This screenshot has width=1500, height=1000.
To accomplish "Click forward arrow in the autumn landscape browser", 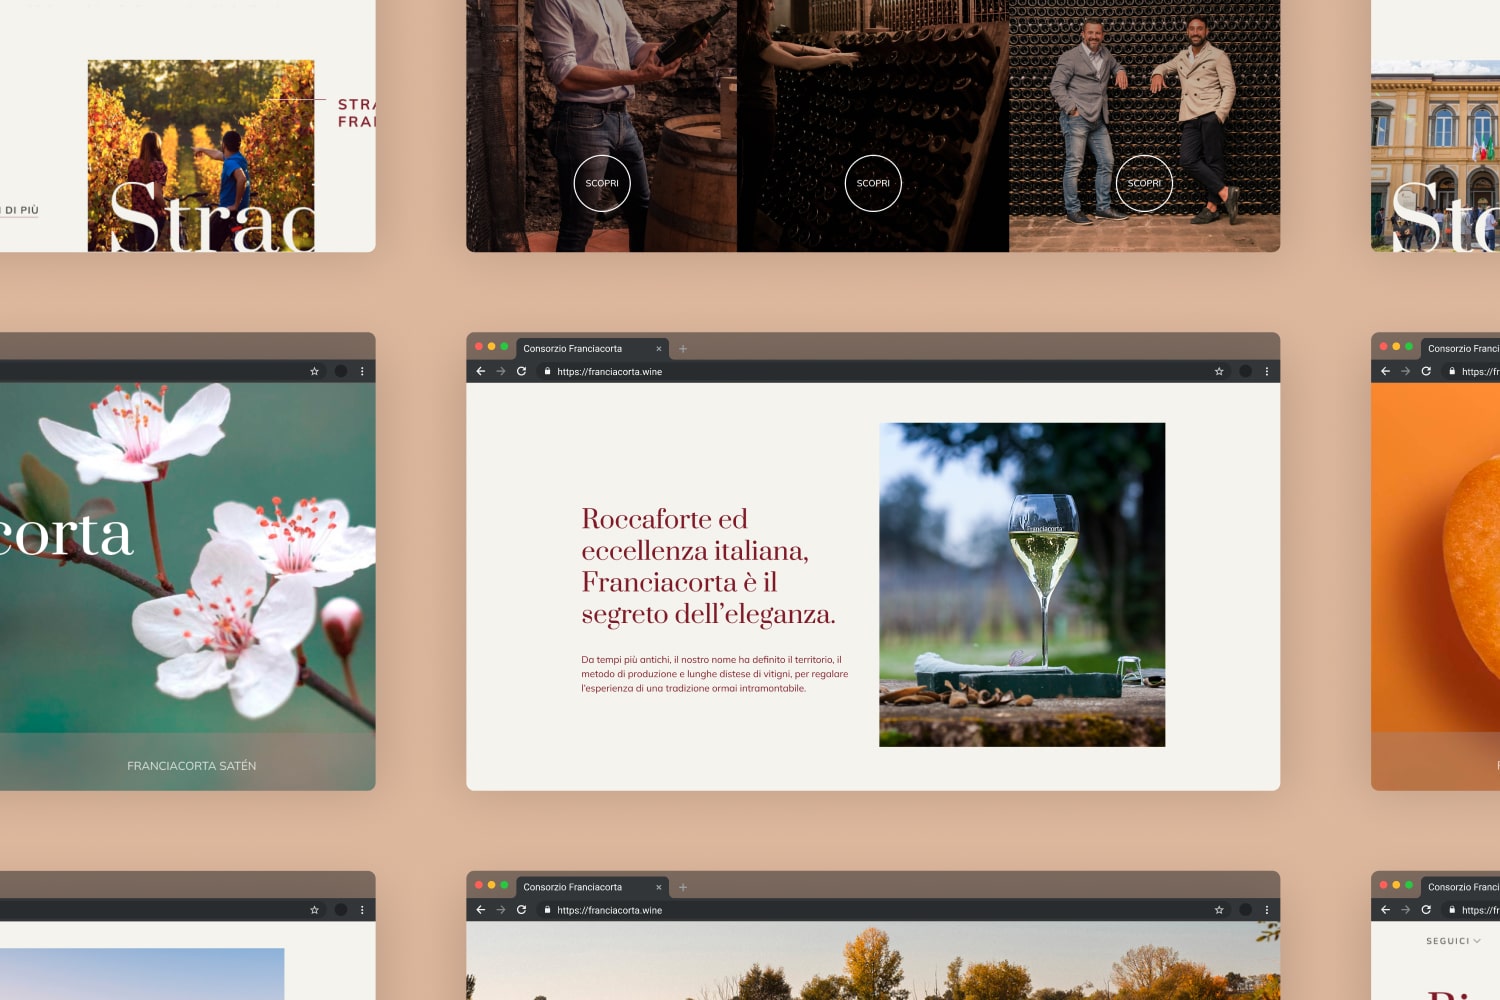I will (x=501, y=910).
